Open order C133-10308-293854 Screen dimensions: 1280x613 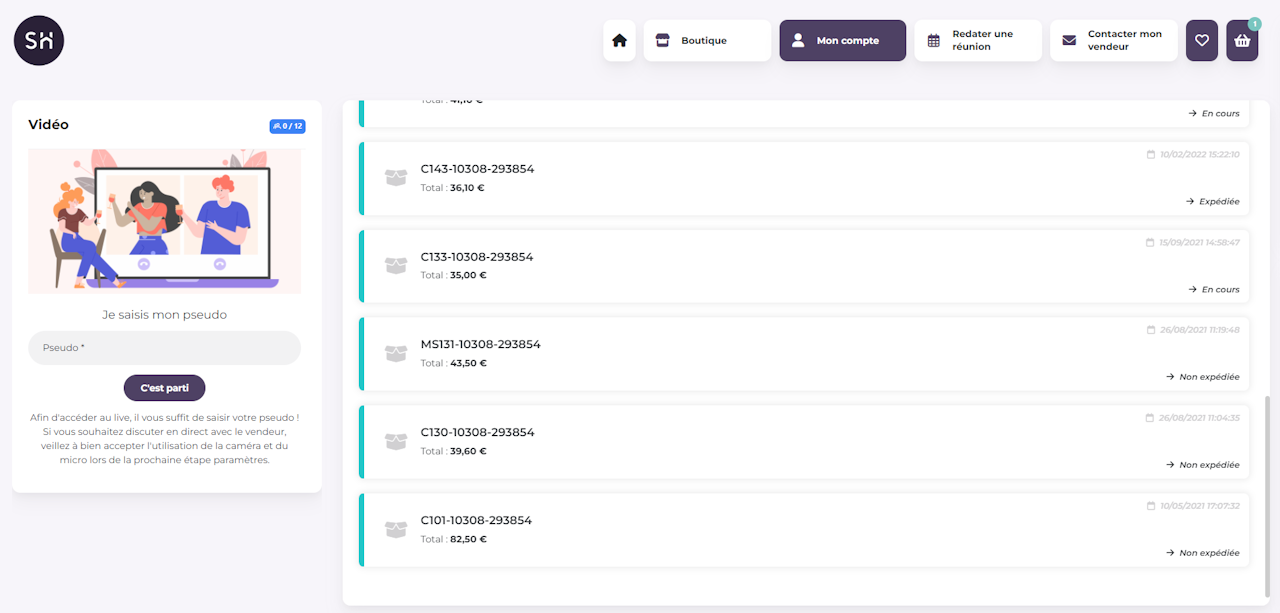pyautogui.click(x=477, y=257)
